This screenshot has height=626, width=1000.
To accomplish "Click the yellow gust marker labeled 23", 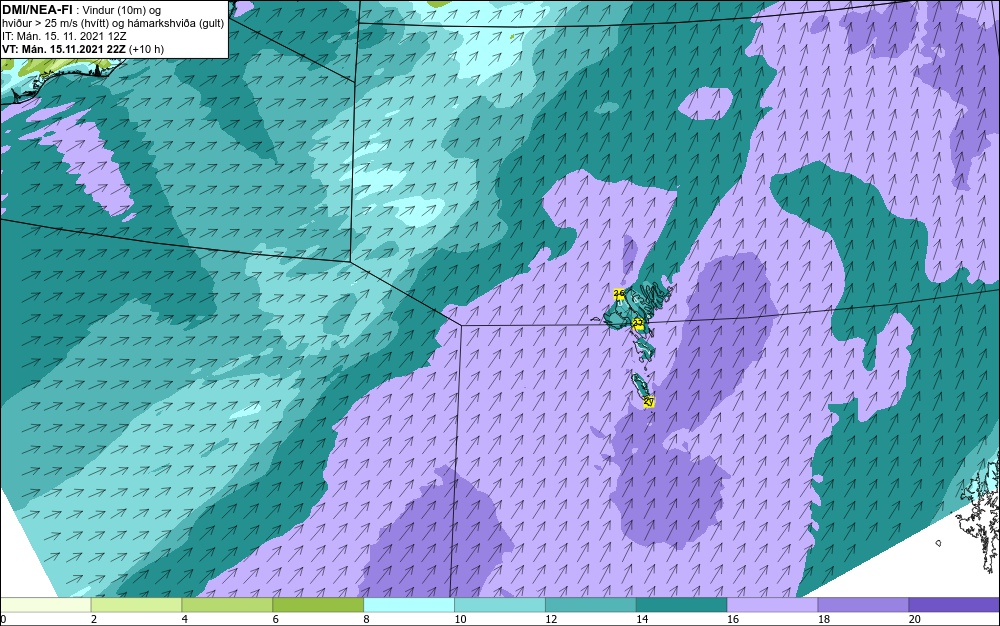I will click(x=637, y=323).
